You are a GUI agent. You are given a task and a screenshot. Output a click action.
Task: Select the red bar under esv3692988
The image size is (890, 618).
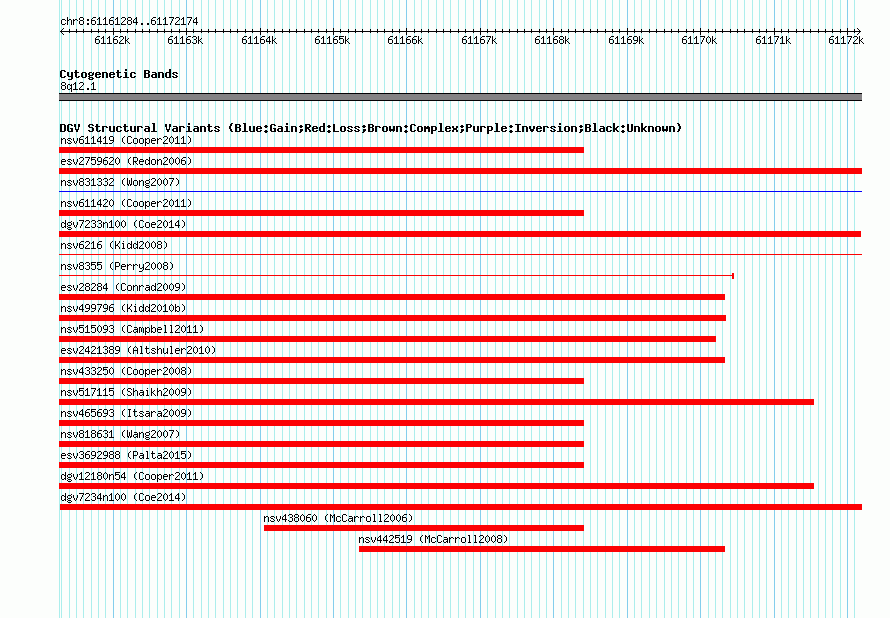(x=321, y=465)
